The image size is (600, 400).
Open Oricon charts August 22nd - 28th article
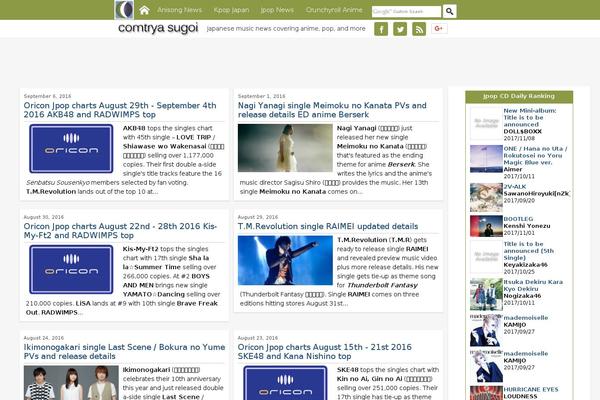tap(120, 231)
